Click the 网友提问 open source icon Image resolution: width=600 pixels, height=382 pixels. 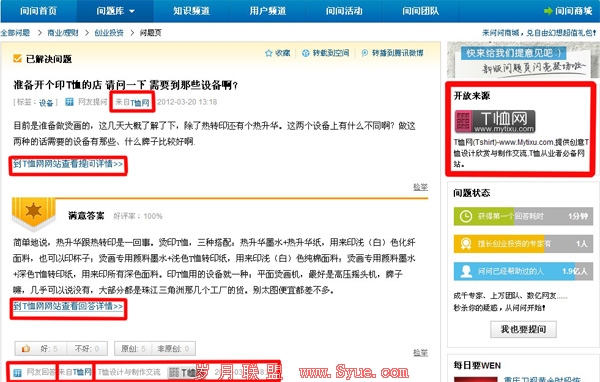tap(70, 102)
